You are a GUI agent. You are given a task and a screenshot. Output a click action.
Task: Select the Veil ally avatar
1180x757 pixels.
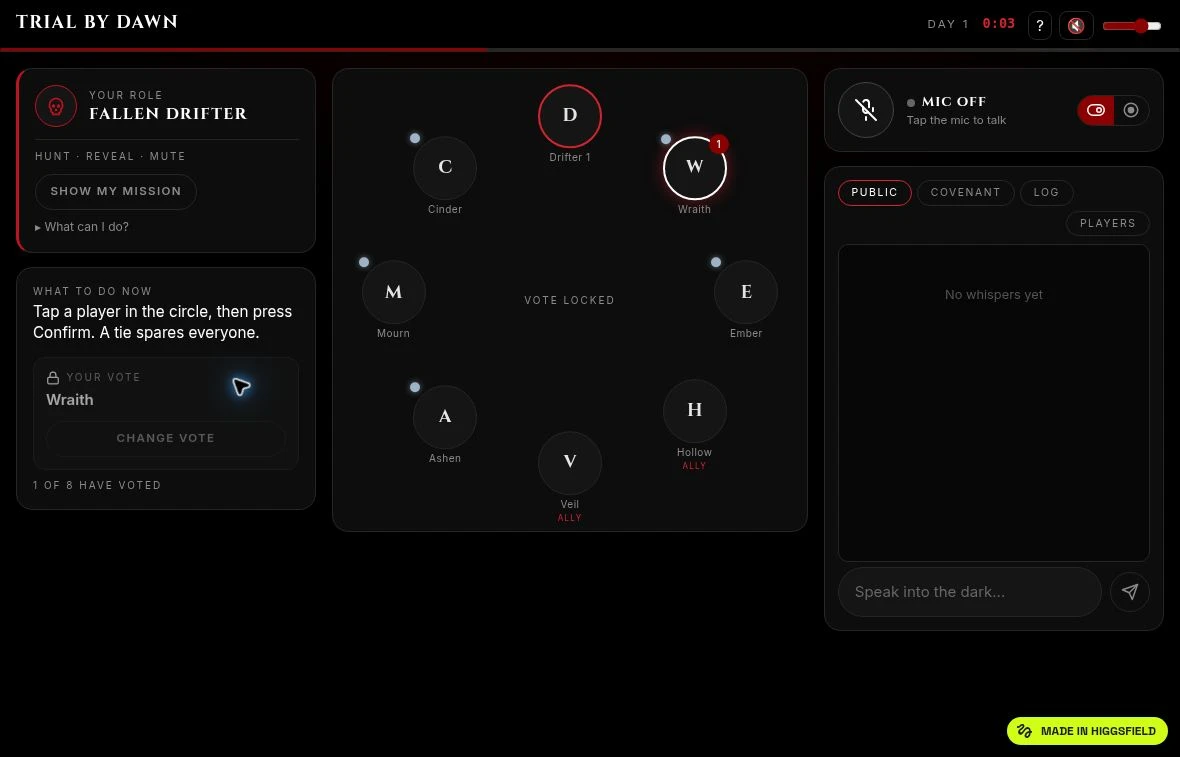[570, 463]
